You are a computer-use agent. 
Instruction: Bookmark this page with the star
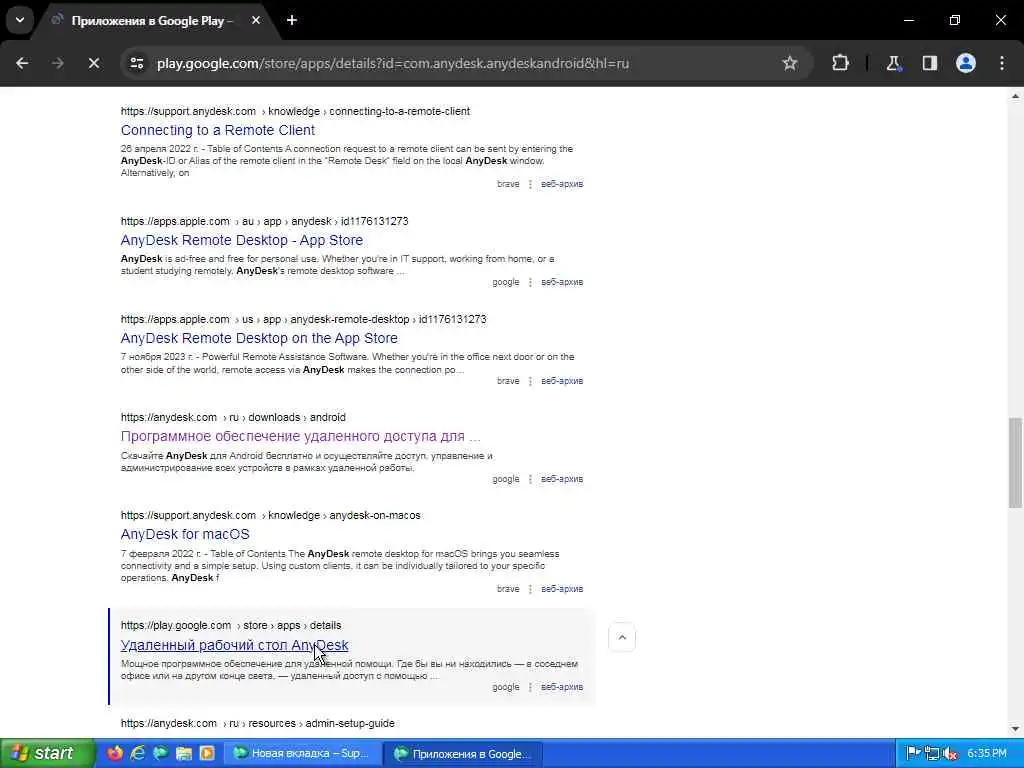pyautogui.click(x=790, y=63)
